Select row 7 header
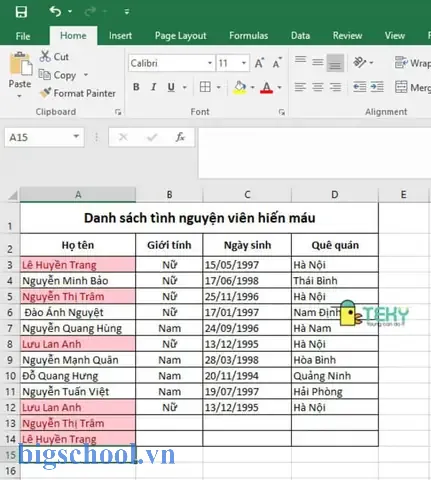The height and width of the screenshot is (480, 431). [x=10, y=328]
